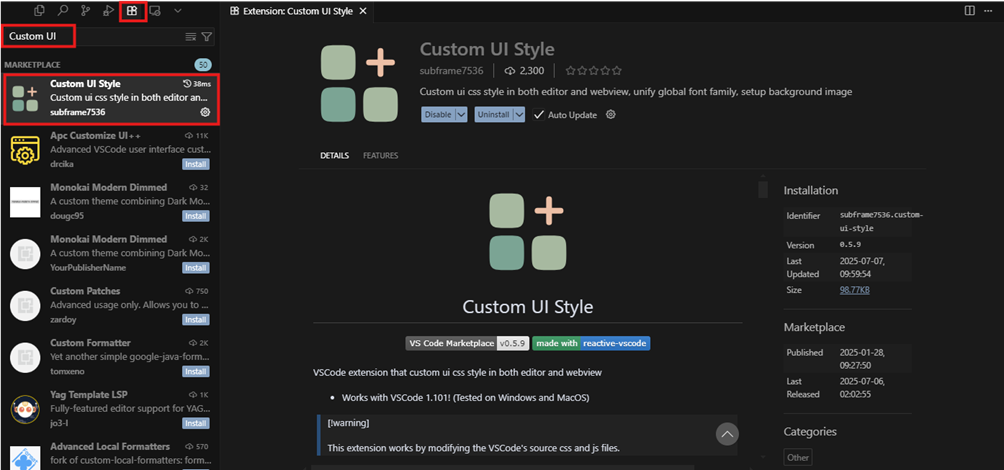1004x470 pixels.
Task: Open the extensions filter funnel icon
Action: pos(206,37)
